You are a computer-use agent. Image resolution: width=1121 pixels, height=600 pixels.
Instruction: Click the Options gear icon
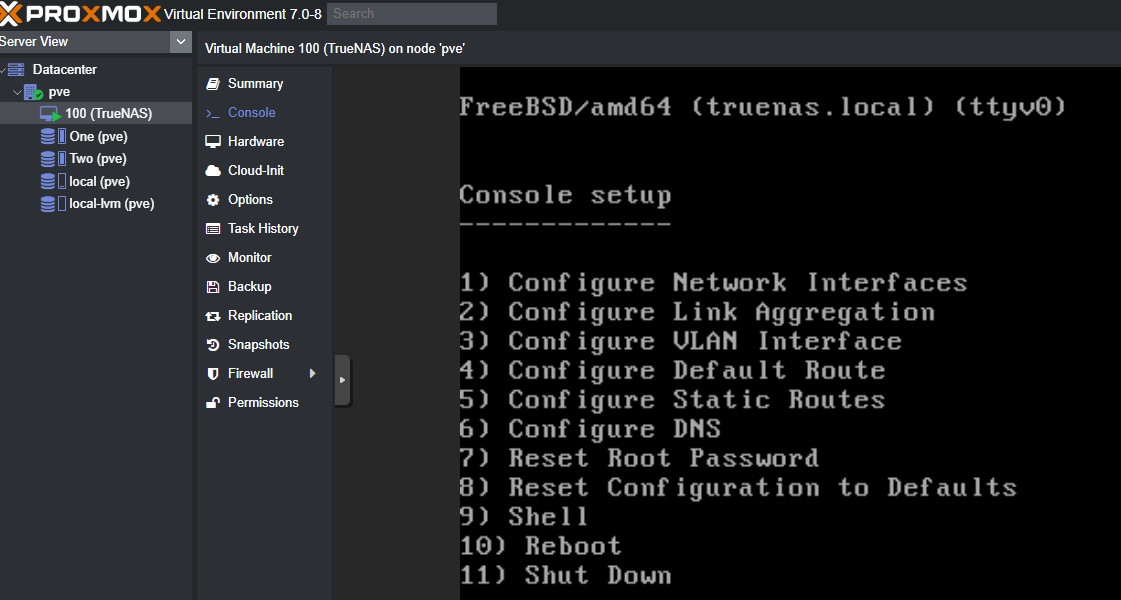pyautogui.click(x=212, y=200)
